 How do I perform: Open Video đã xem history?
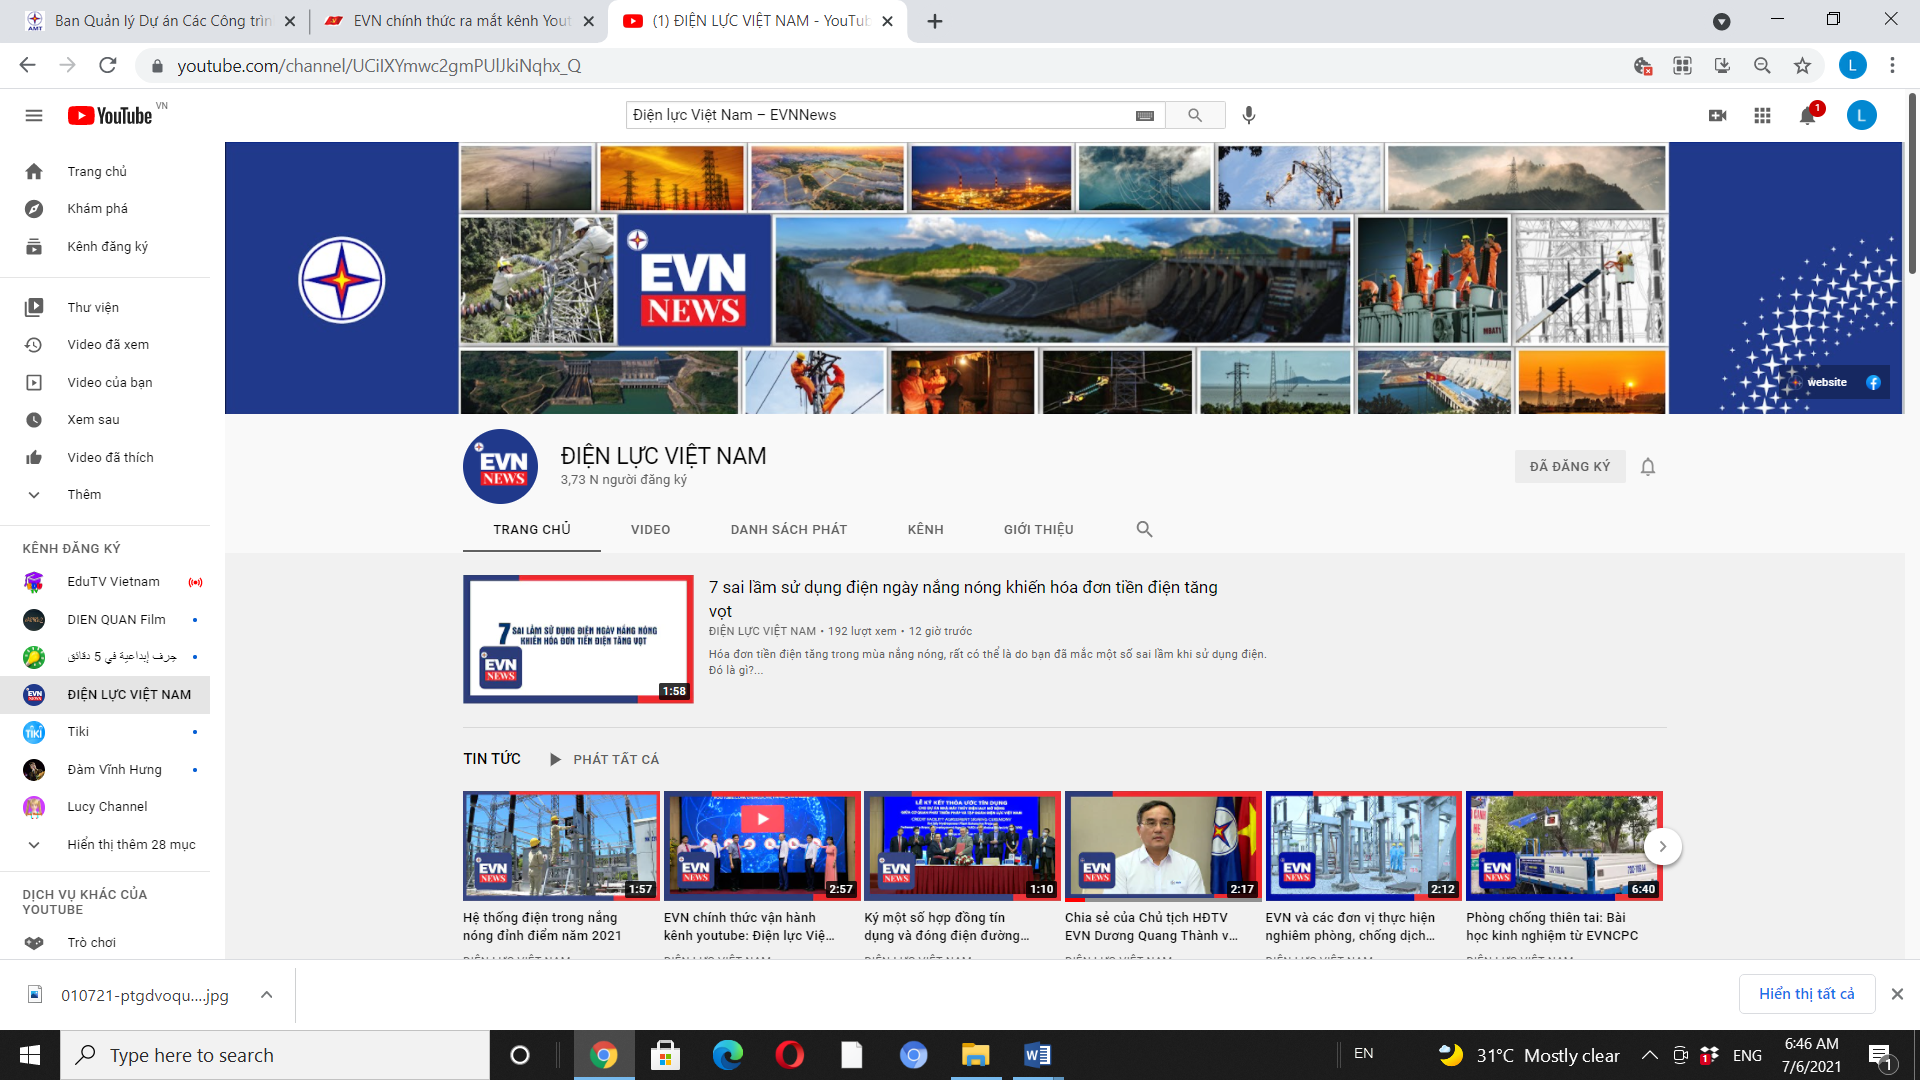(x=105, y=345)
